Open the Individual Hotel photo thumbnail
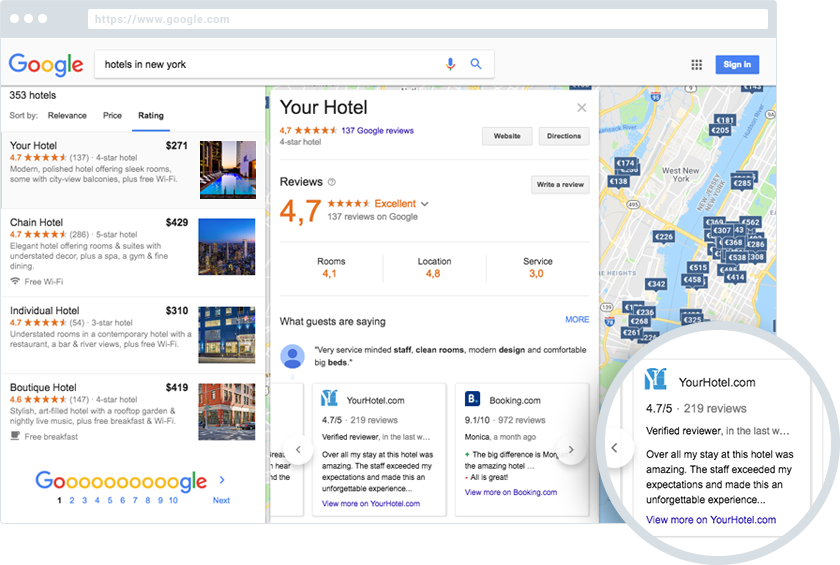The image size is (840, 565). point(227,335)
